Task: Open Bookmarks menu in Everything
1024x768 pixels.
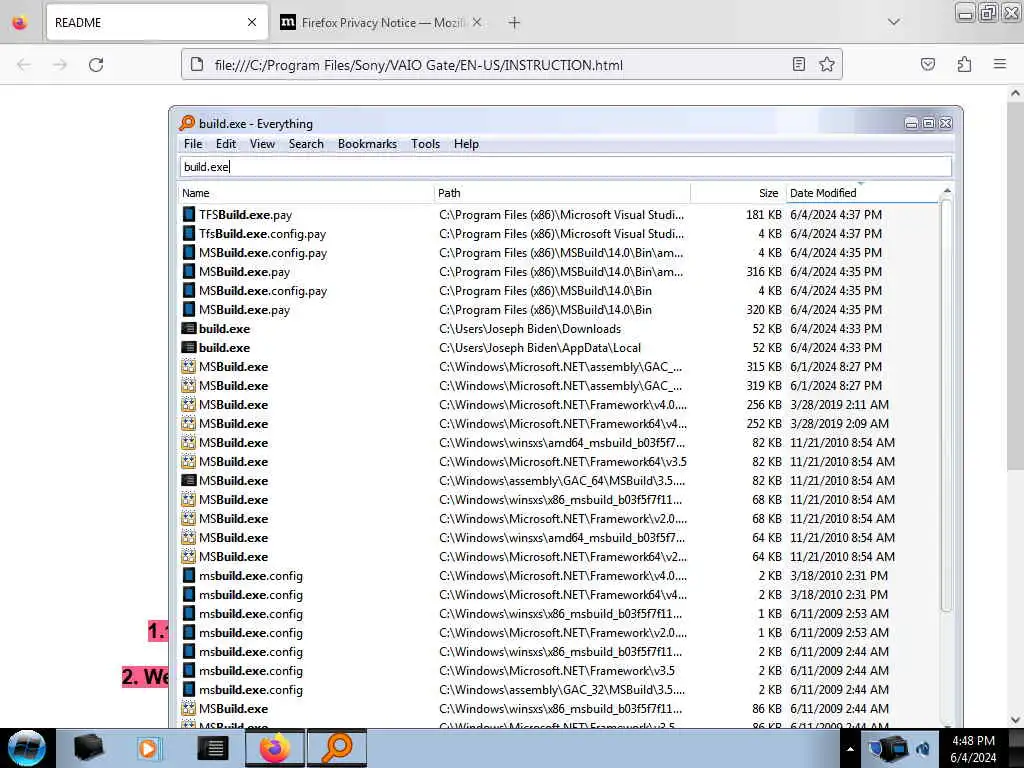Action: [x=367, y=144]
